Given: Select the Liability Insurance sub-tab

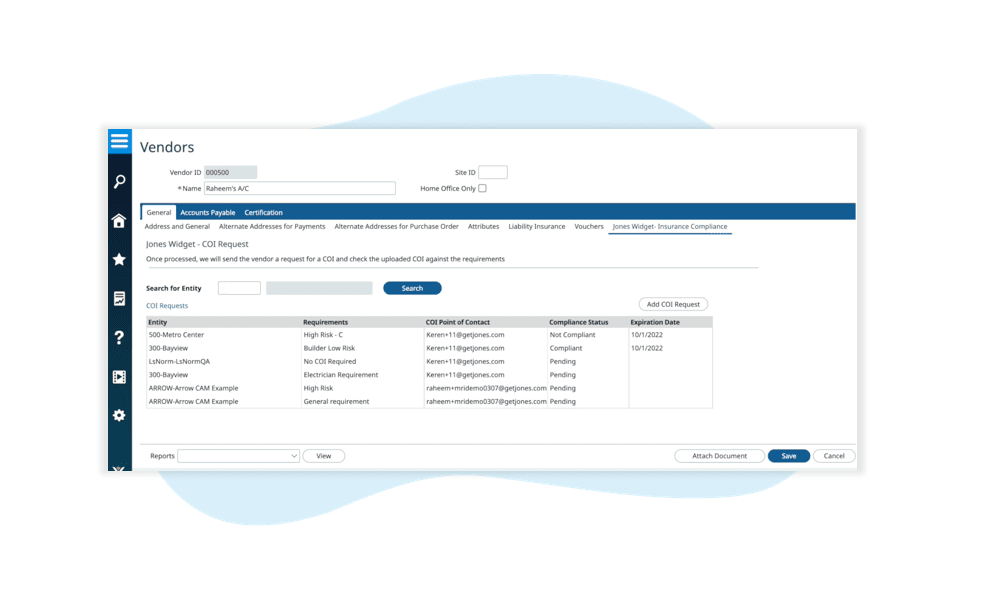Looking at the screenshot, I should [x=536, y=227].
